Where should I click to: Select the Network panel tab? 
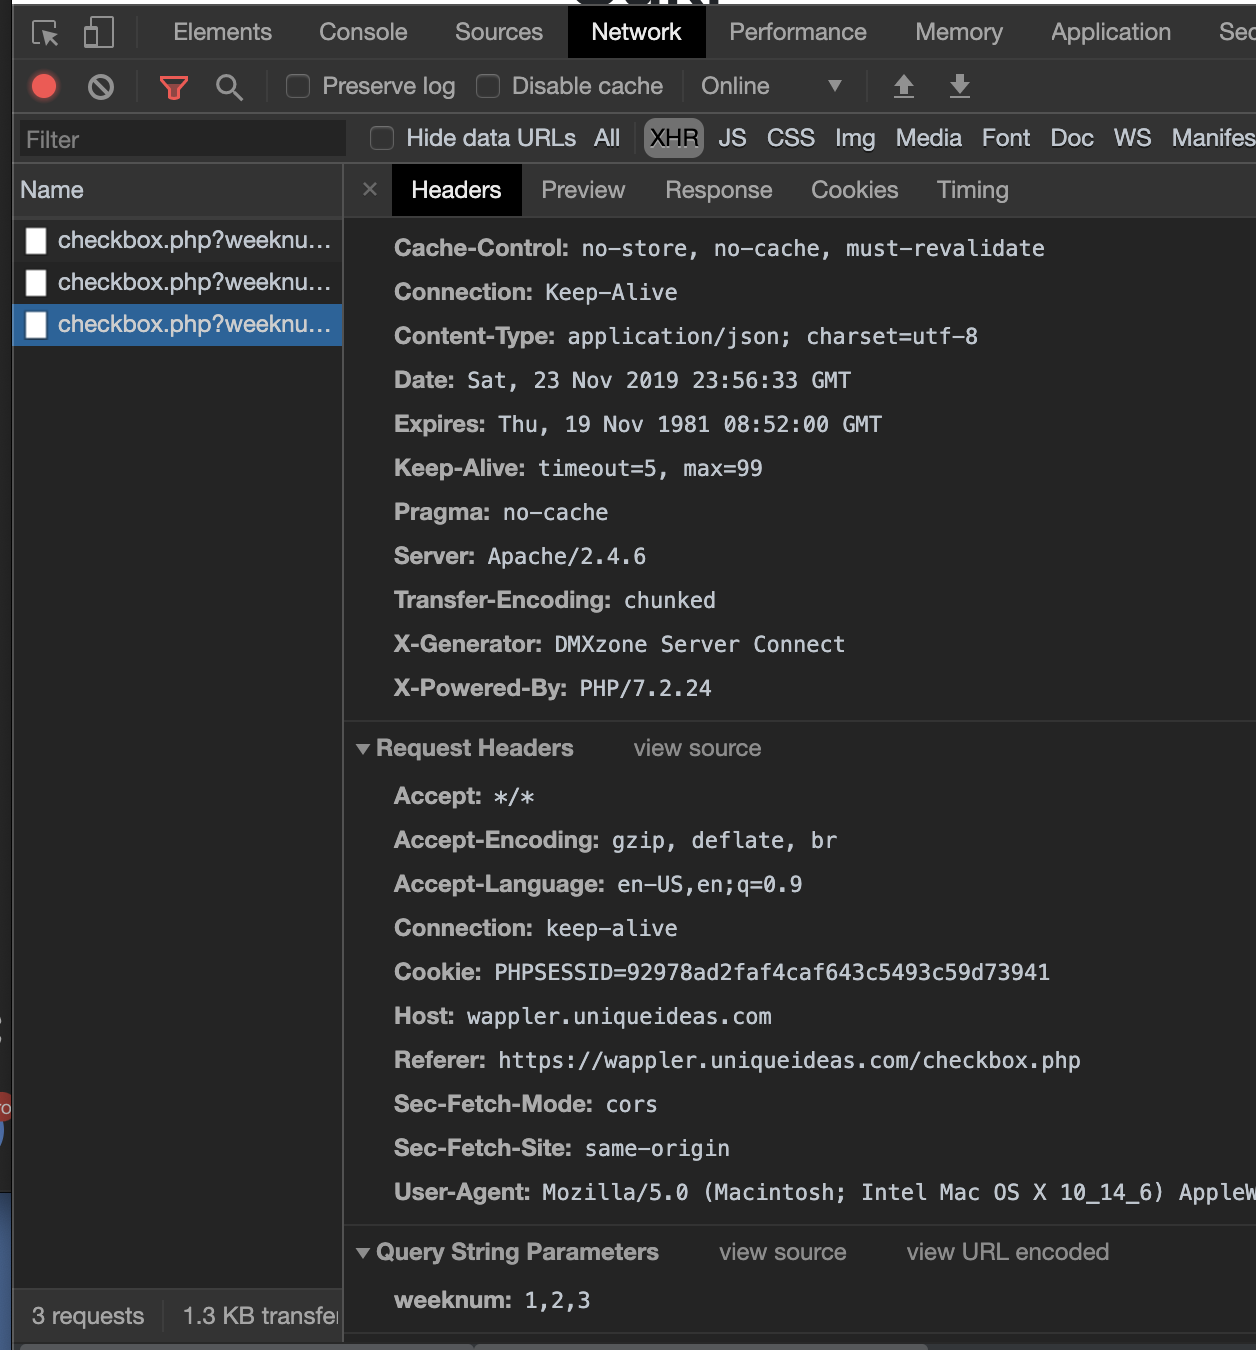pos(636,32)
